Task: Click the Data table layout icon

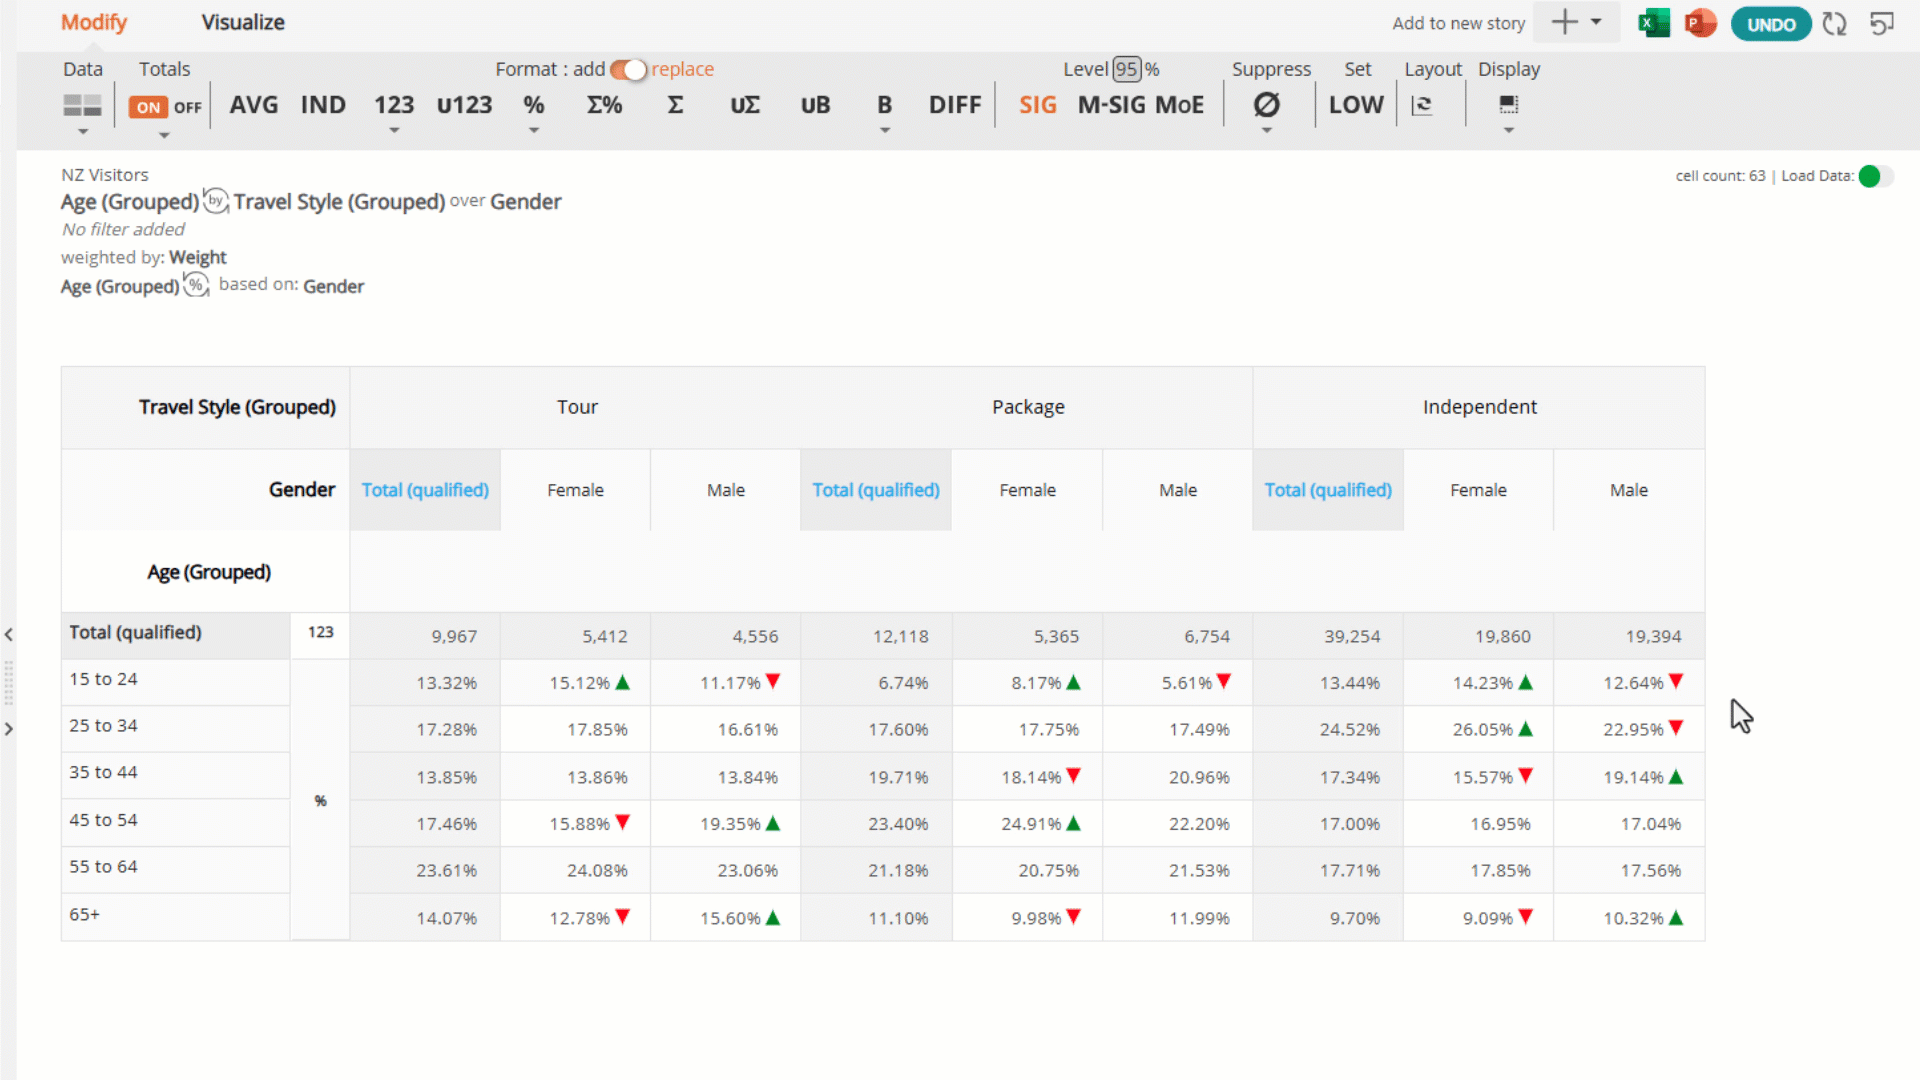Action: click(x=83, y=104)
